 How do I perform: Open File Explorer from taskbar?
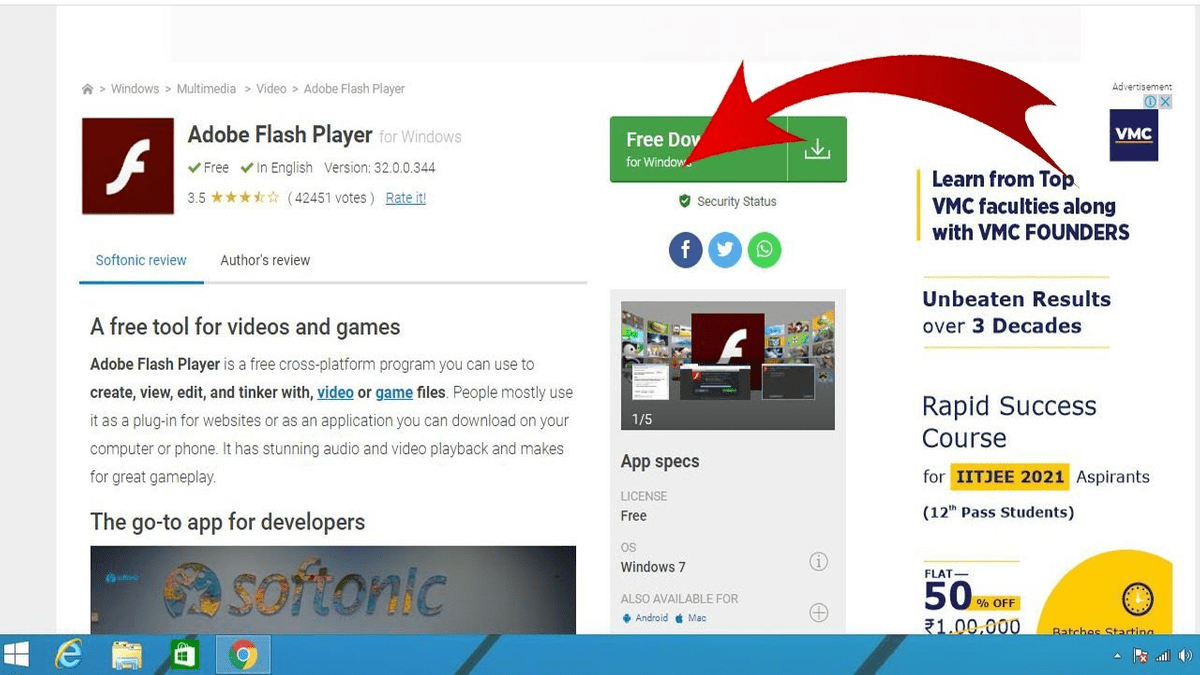click(x=127, y=655)
